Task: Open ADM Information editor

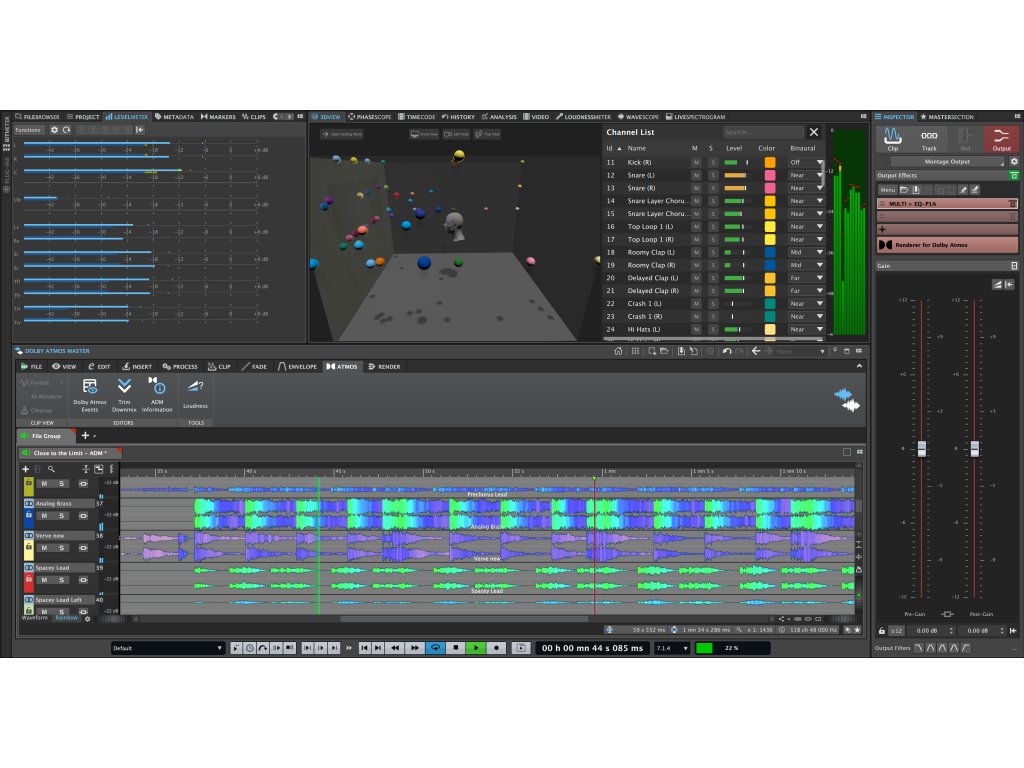Action: click(157, 388)
